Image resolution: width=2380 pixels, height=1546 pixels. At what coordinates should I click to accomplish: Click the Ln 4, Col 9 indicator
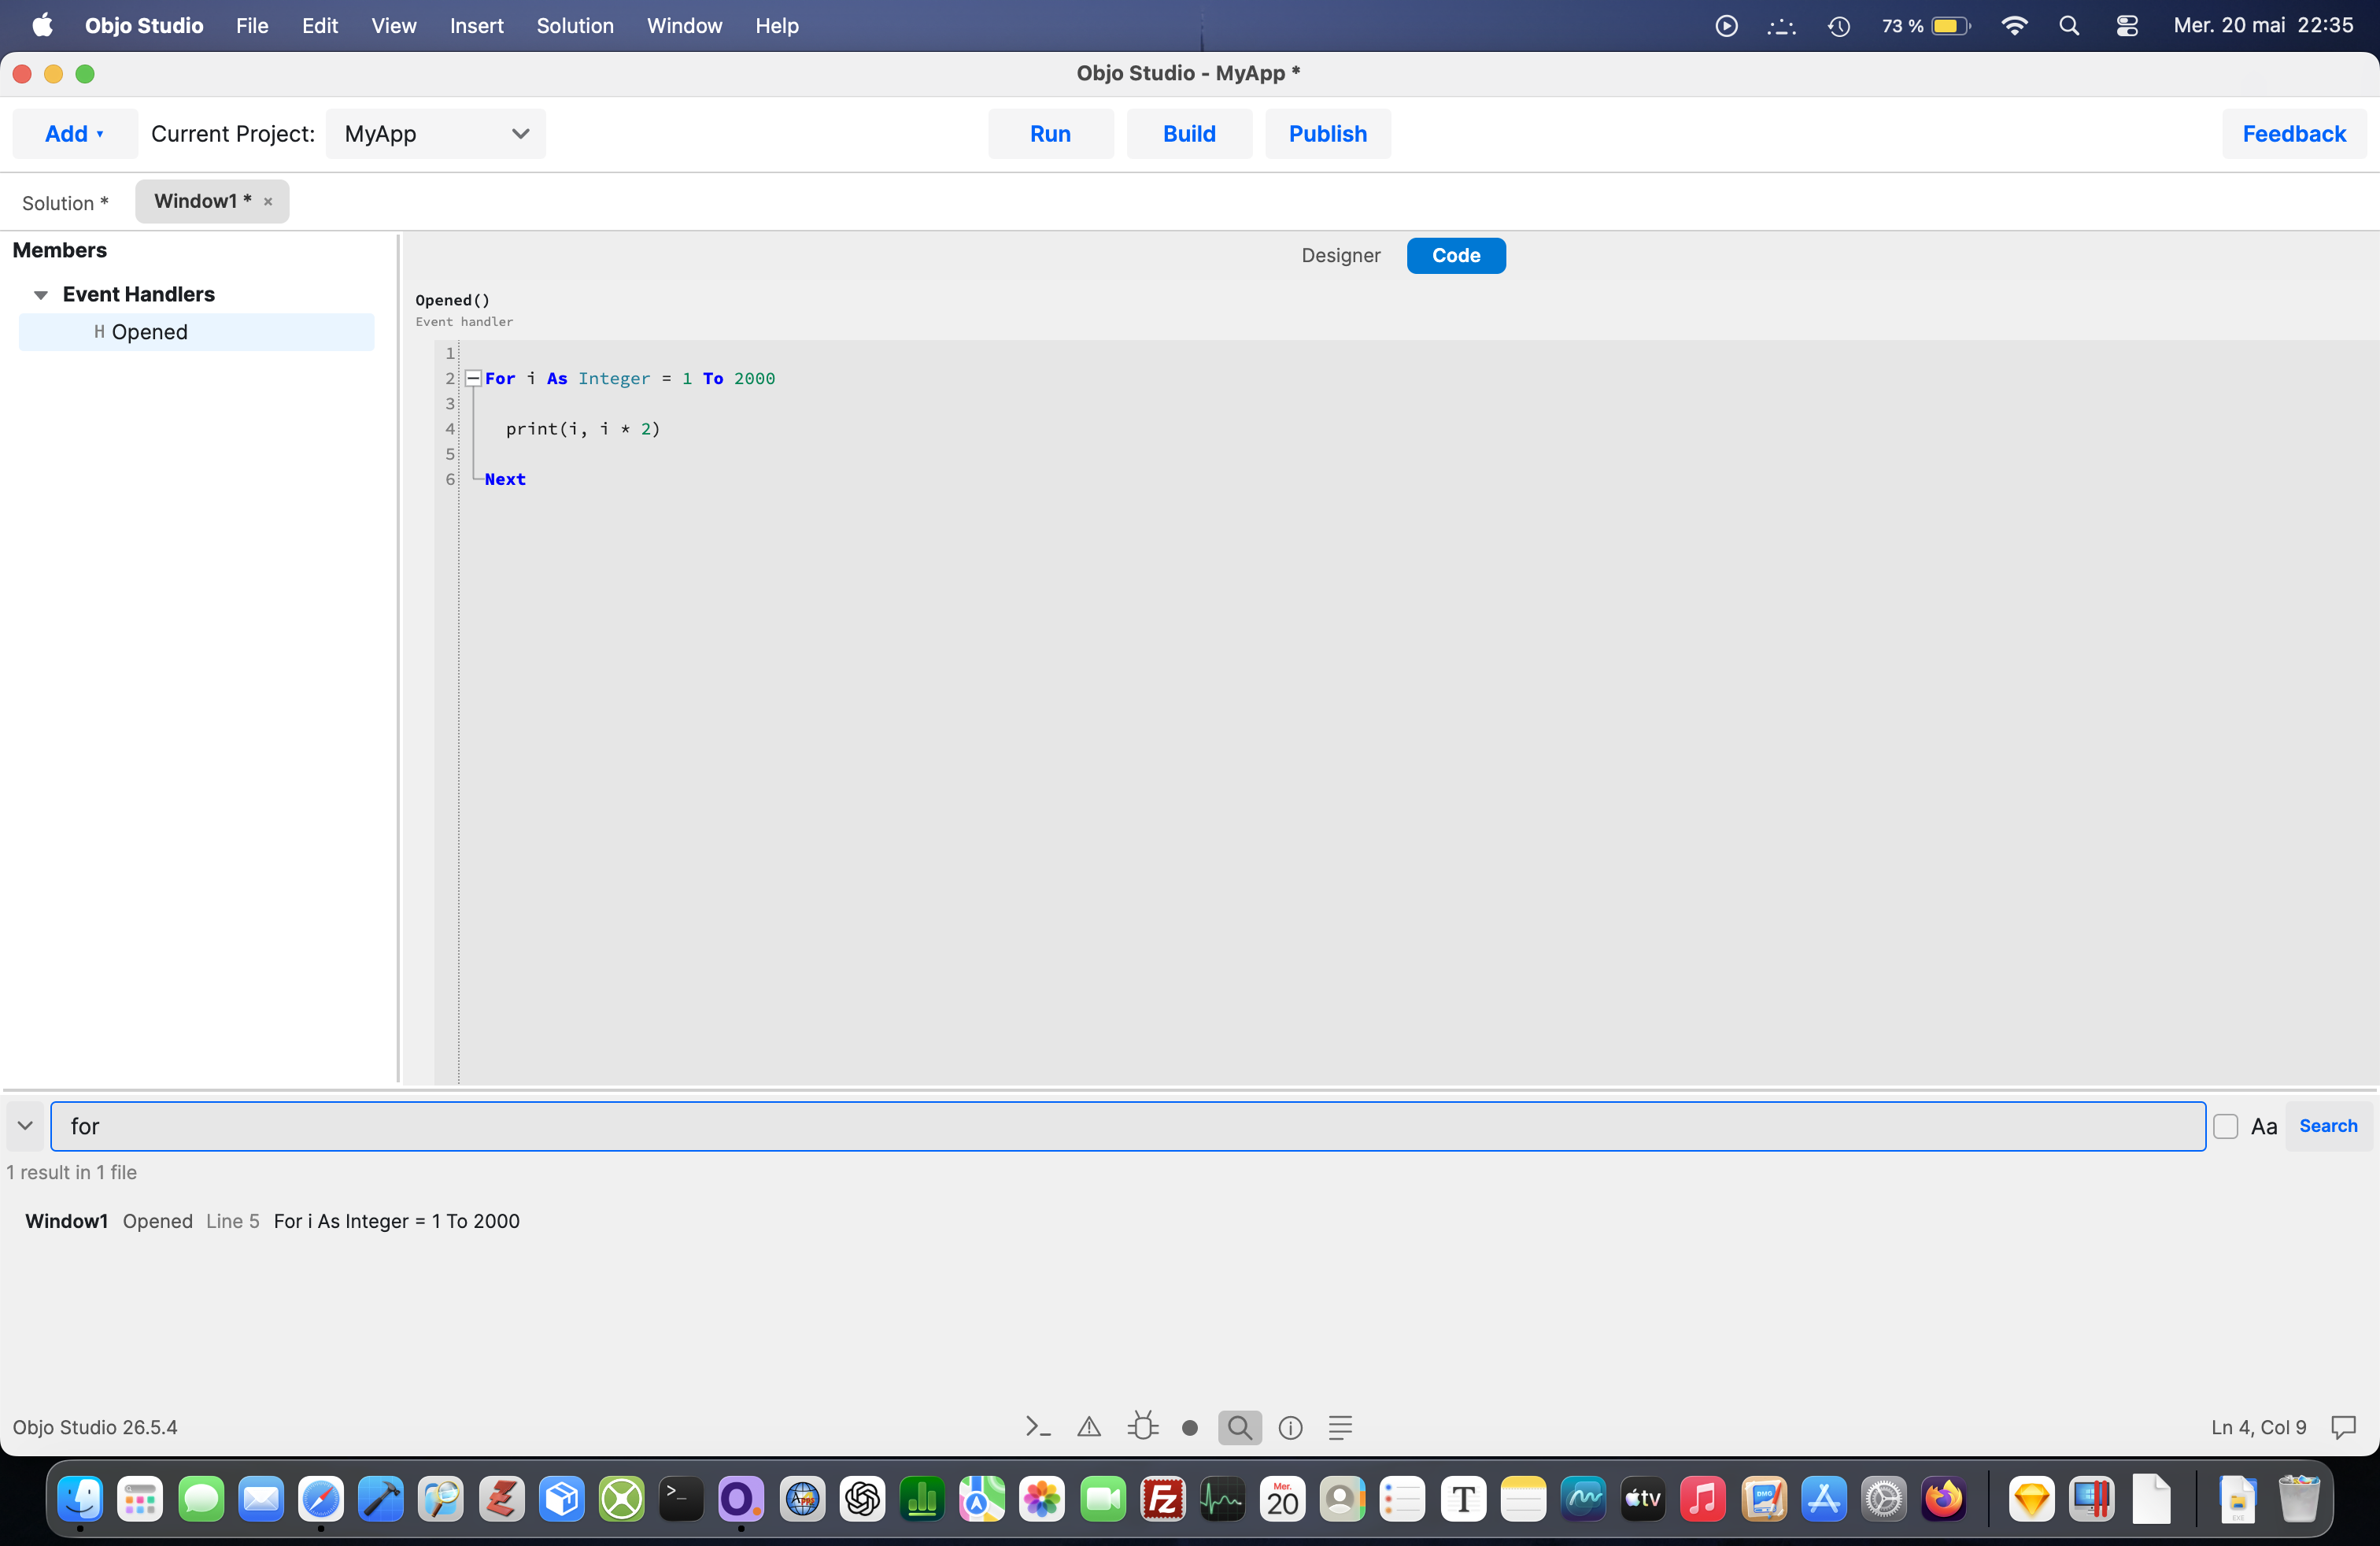2258,1427
